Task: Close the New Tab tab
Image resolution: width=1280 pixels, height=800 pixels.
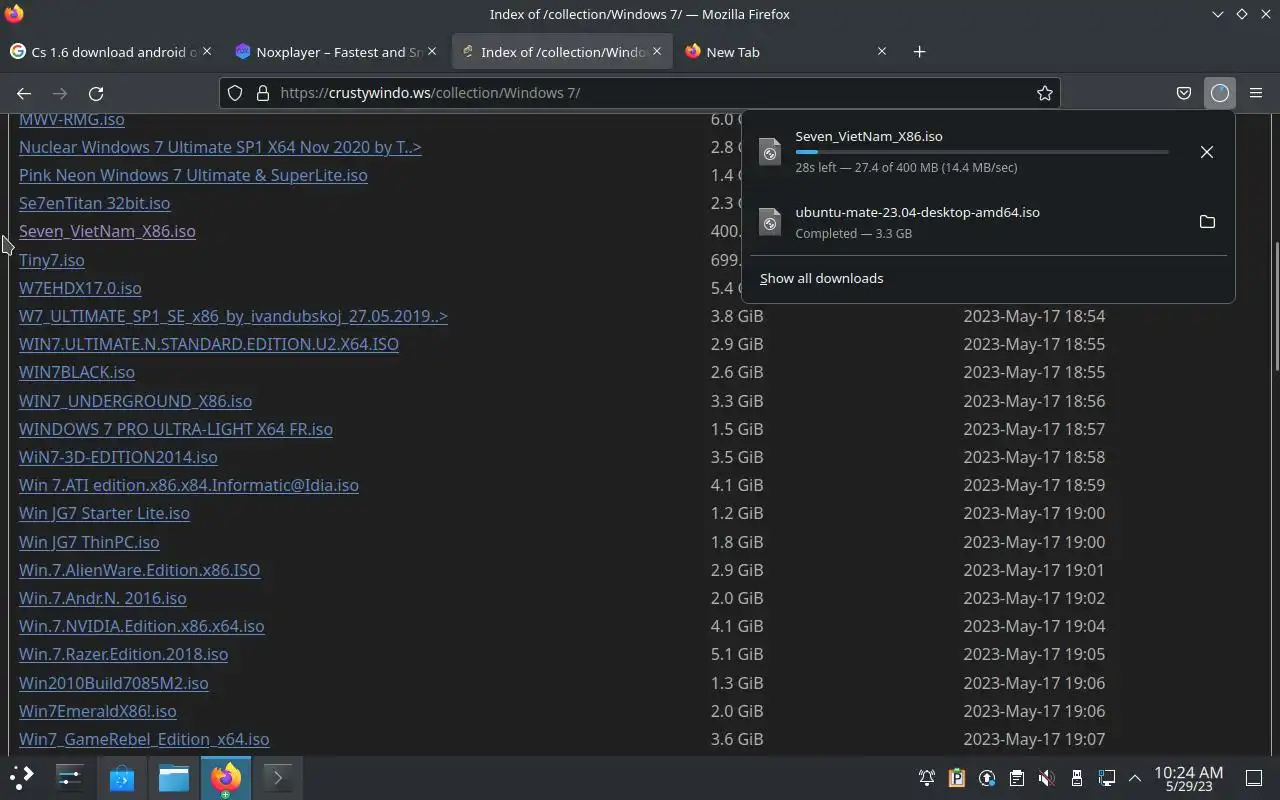Action: pos(881,51)
